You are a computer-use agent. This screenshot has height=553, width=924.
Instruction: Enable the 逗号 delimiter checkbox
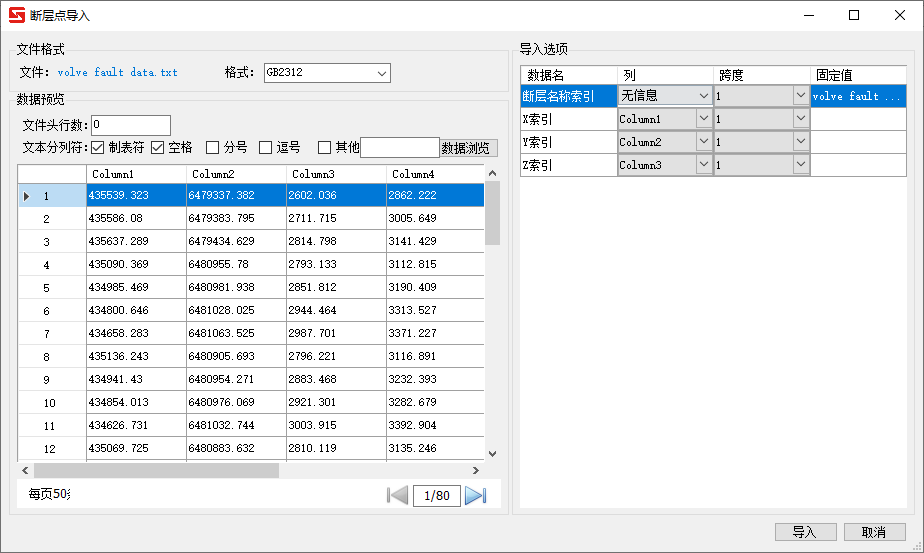(266, 147)
